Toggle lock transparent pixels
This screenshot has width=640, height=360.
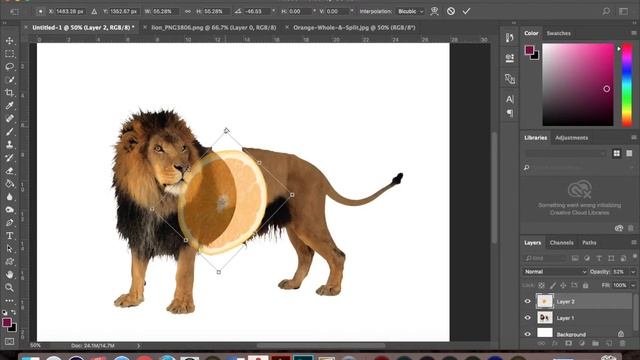541,286
